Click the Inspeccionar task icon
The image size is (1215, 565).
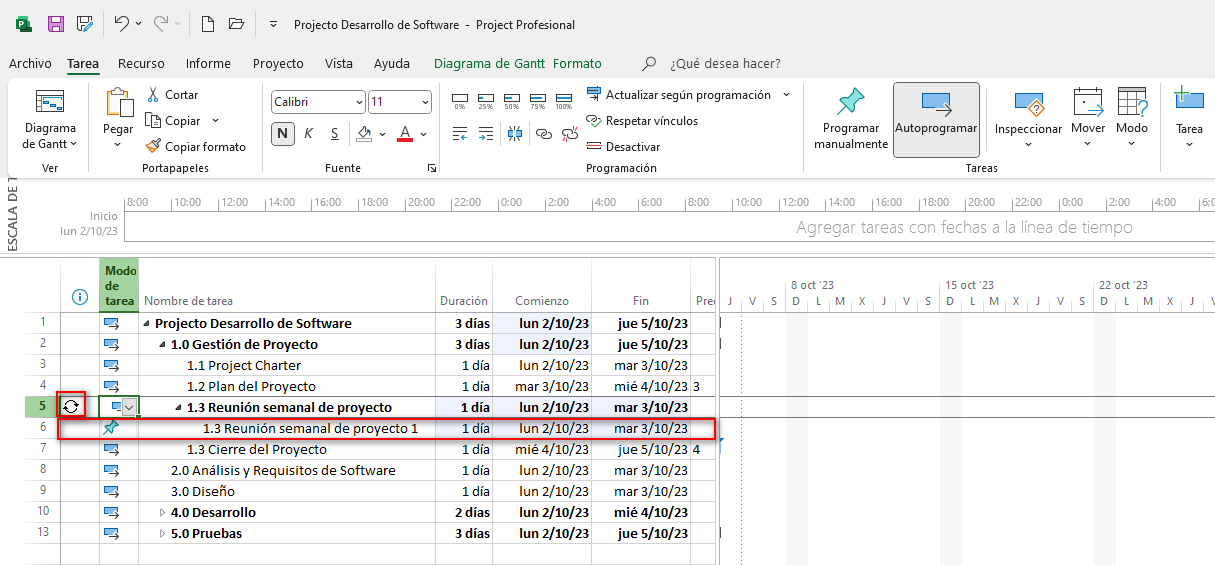pyautogui.click(x=1028, y=104)
